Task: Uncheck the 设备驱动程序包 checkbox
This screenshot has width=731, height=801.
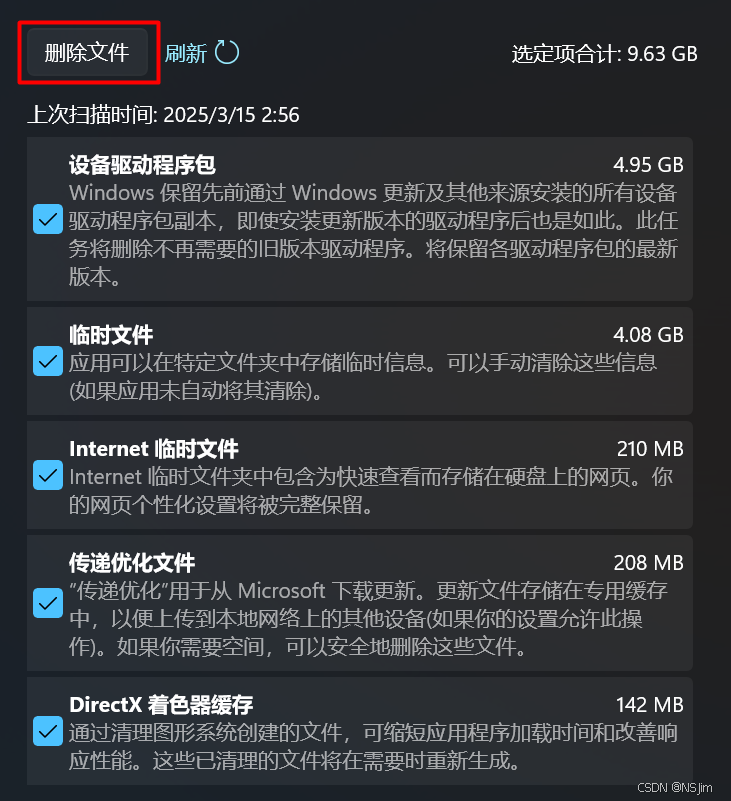Action: pyautogui.click(x=48, y=219)
